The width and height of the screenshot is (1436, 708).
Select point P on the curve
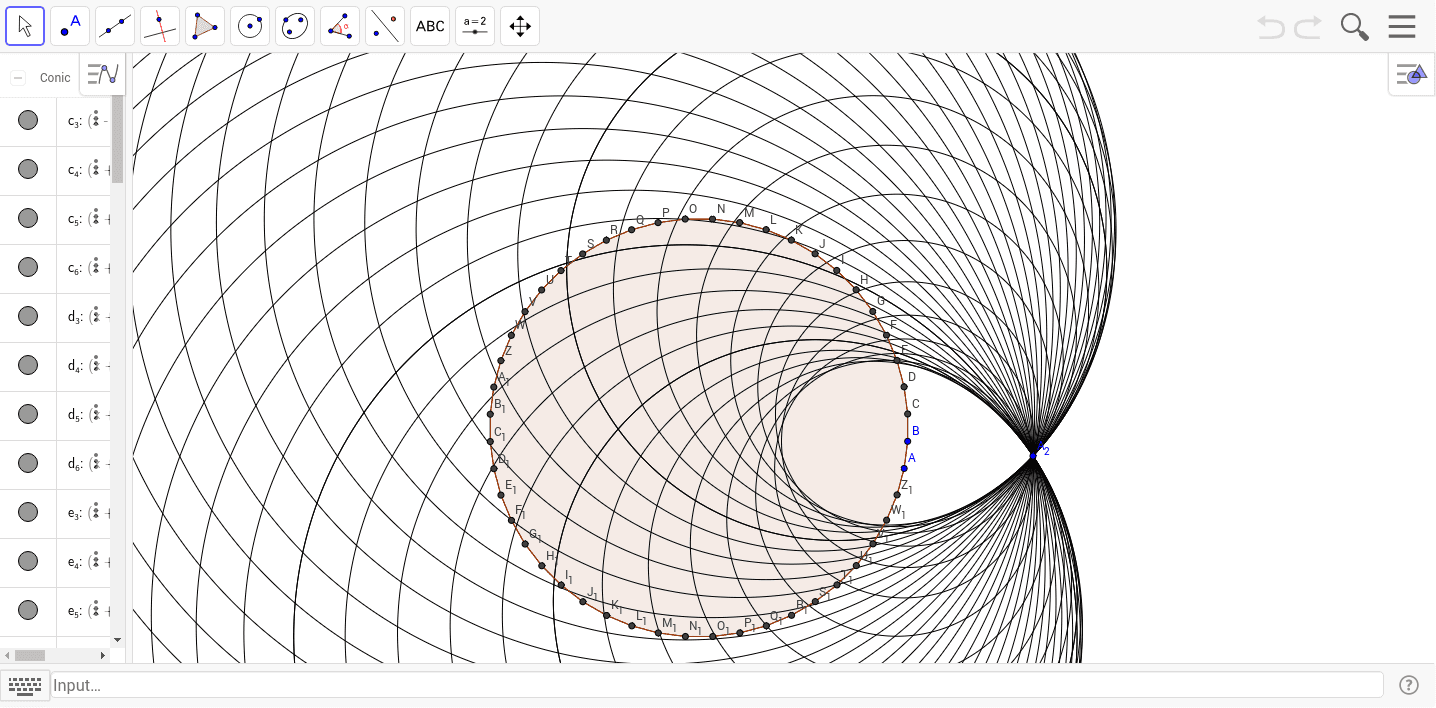658,222
